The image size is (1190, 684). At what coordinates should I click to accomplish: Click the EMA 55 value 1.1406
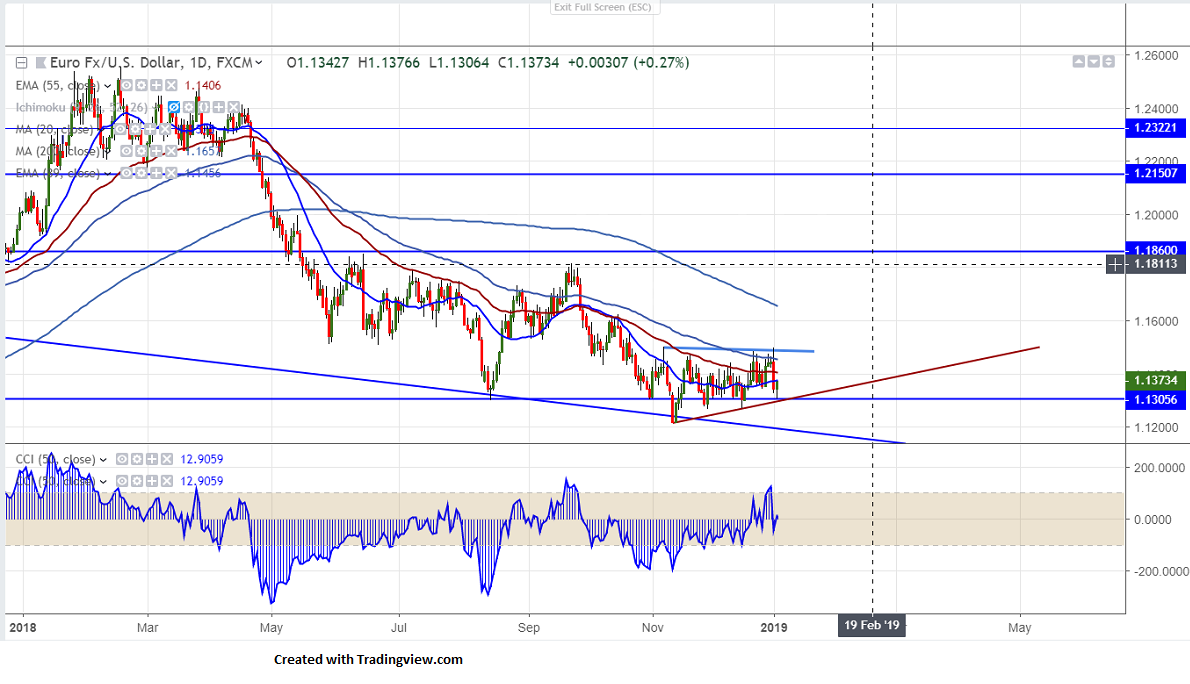[203, 86]
